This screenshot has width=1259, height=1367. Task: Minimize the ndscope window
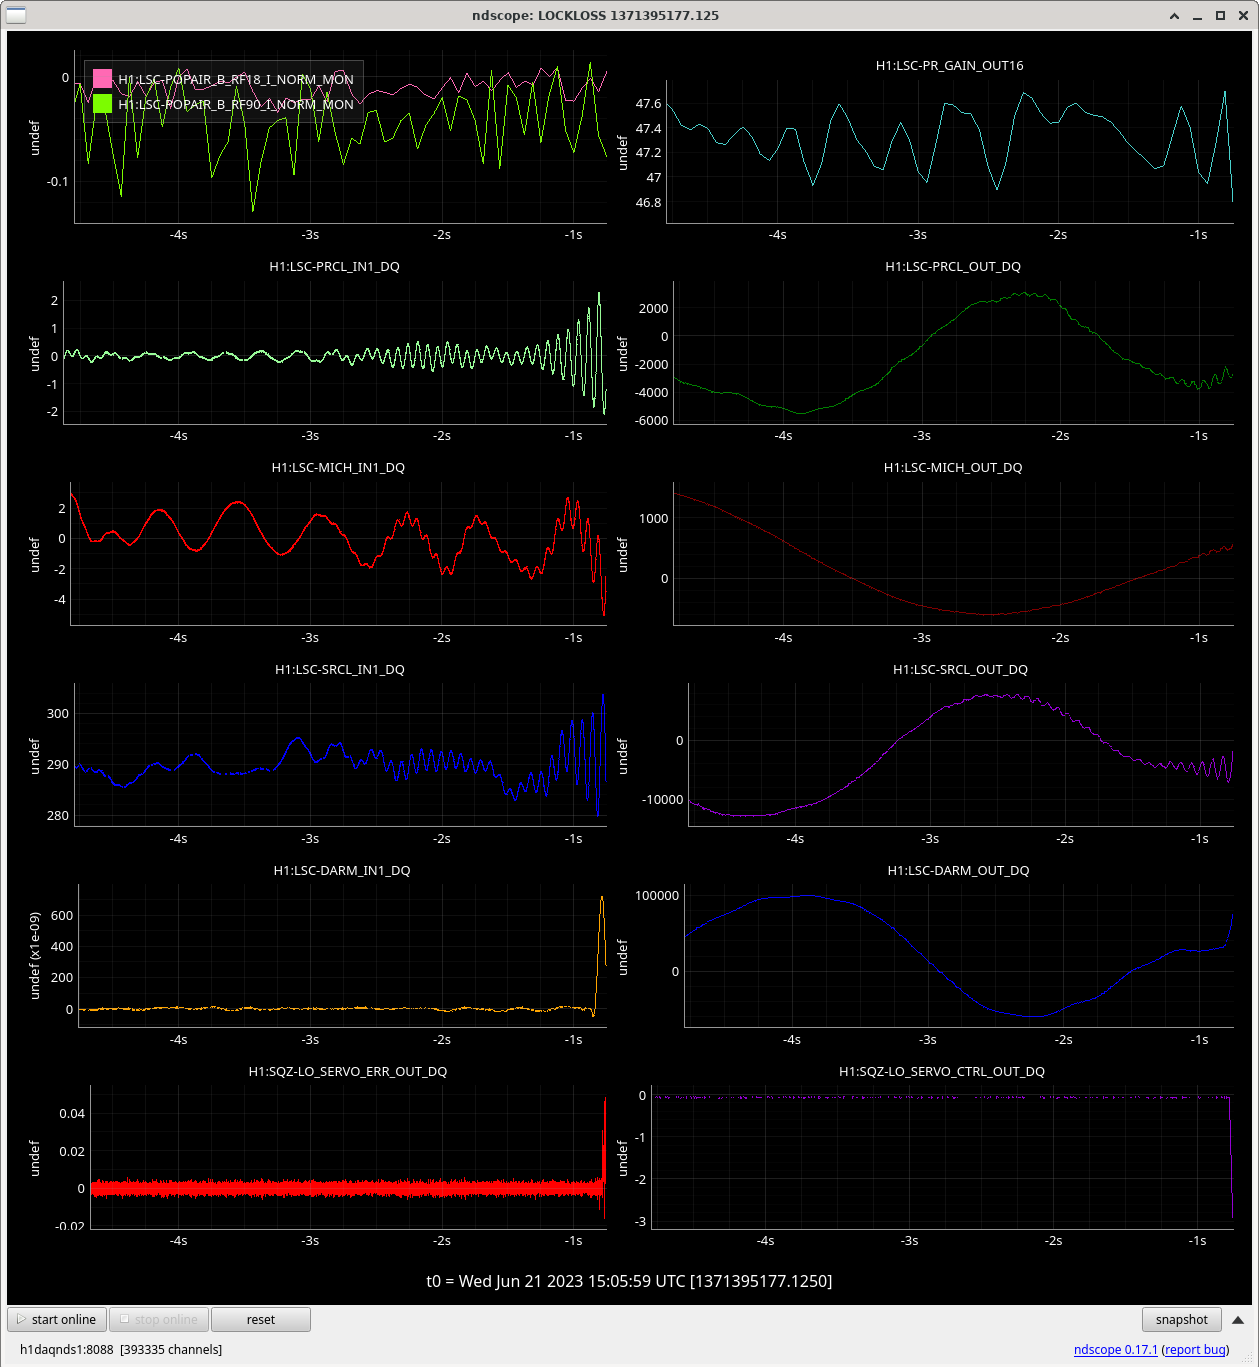[1197, 16]
